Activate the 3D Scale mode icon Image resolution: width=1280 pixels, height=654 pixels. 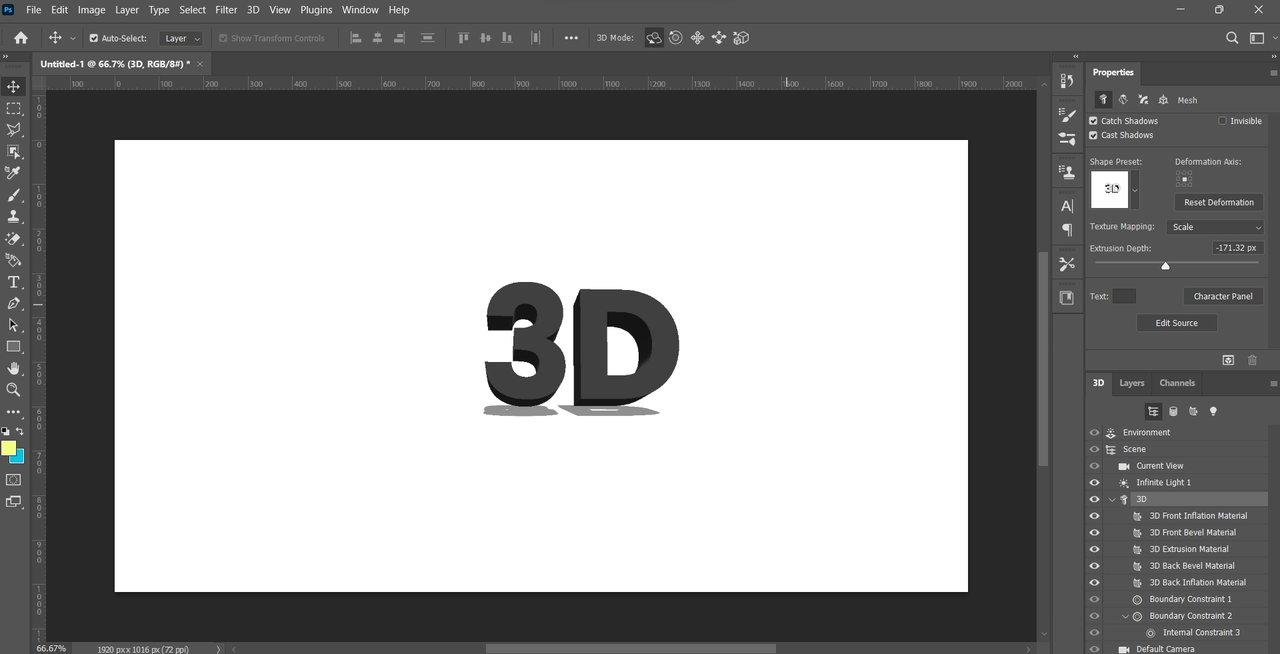742,38
